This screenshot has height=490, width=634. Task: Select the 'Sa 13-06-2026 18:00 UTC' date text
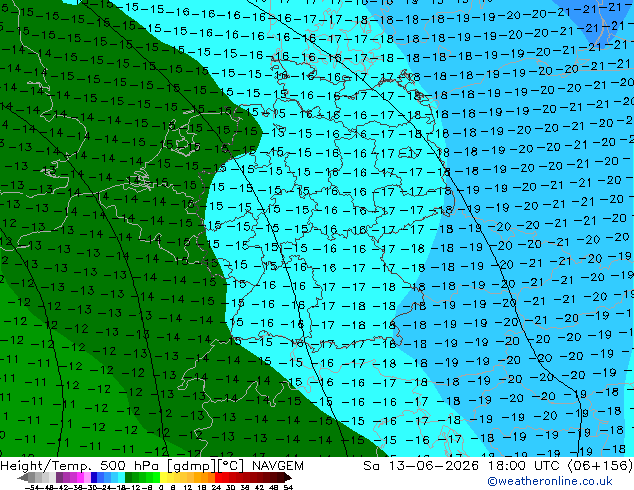click(463, 466)
